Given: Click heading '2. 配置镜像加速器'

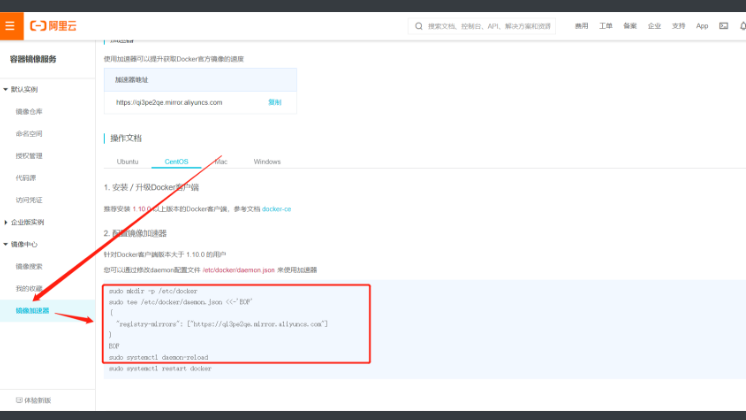Looking at the screenshot, I should [x=135, y=234].
